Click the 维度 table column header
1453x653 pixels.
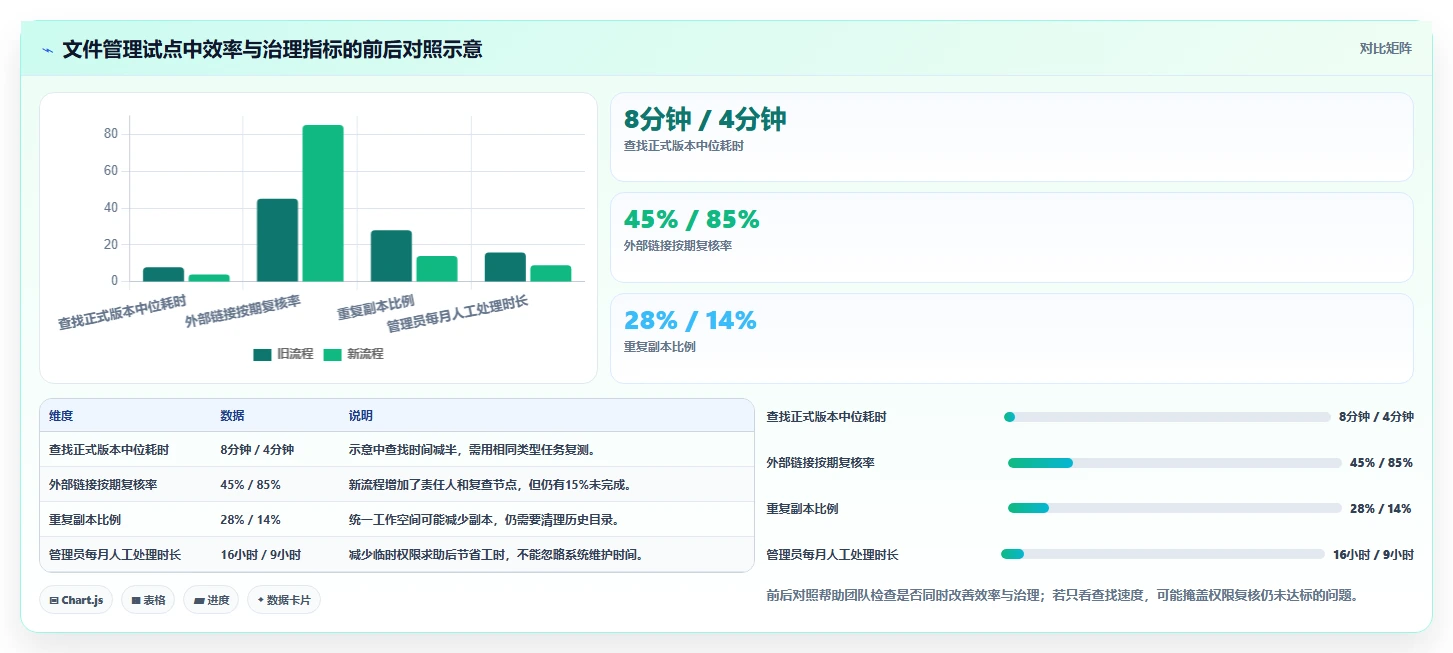tap(61, 416)
